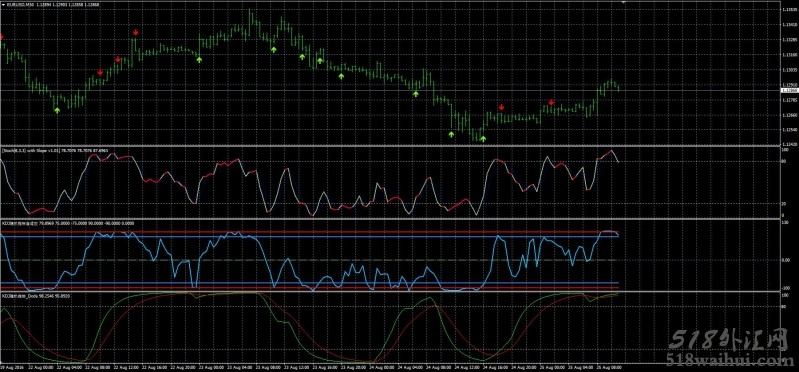Select the red sell arrow after the price bottom
Viewport: 799px width, 372px height.
[x=501, y=107]
